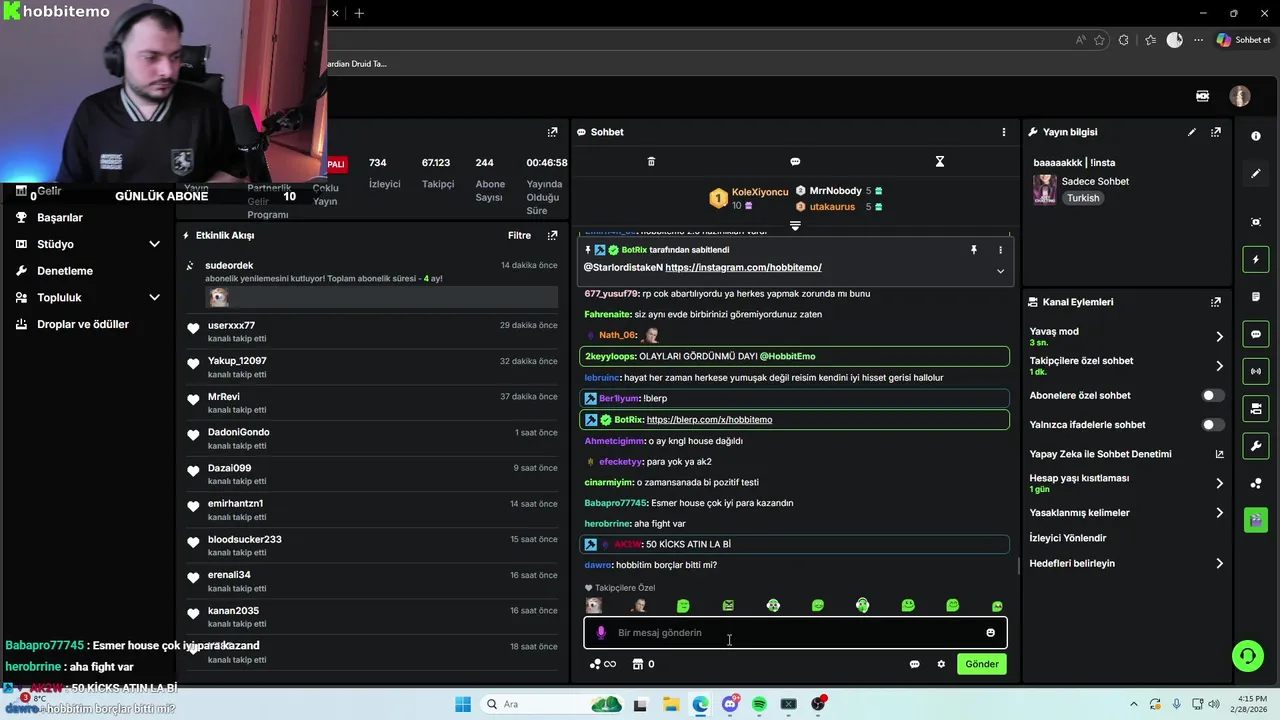Screen dimensions: 1280x720
Task: Toggle Yalnızca ifadelerle sohbet switch
Action: coord(1212,425)
